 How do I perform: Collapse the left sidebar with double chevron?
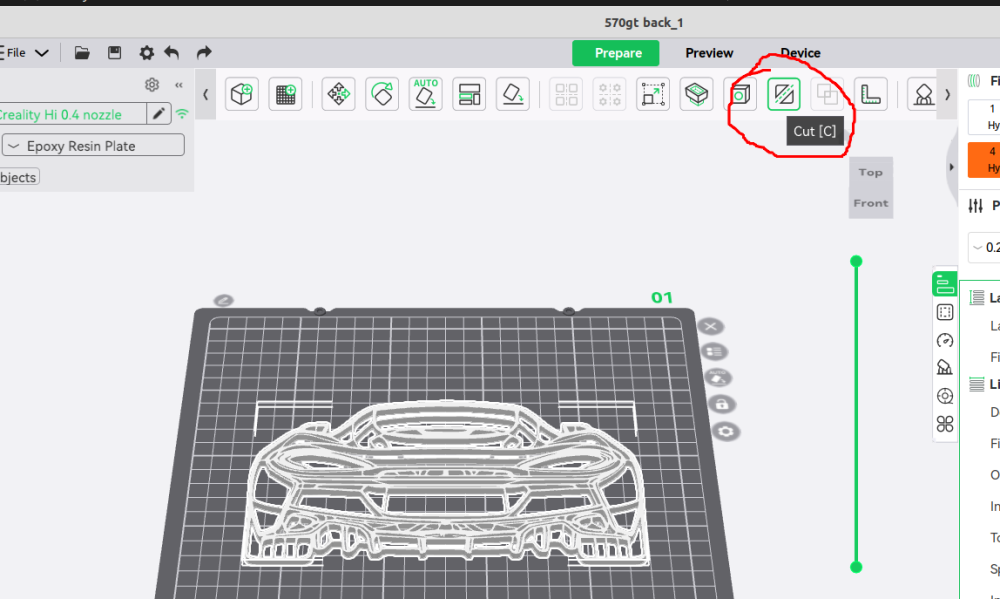179,85
